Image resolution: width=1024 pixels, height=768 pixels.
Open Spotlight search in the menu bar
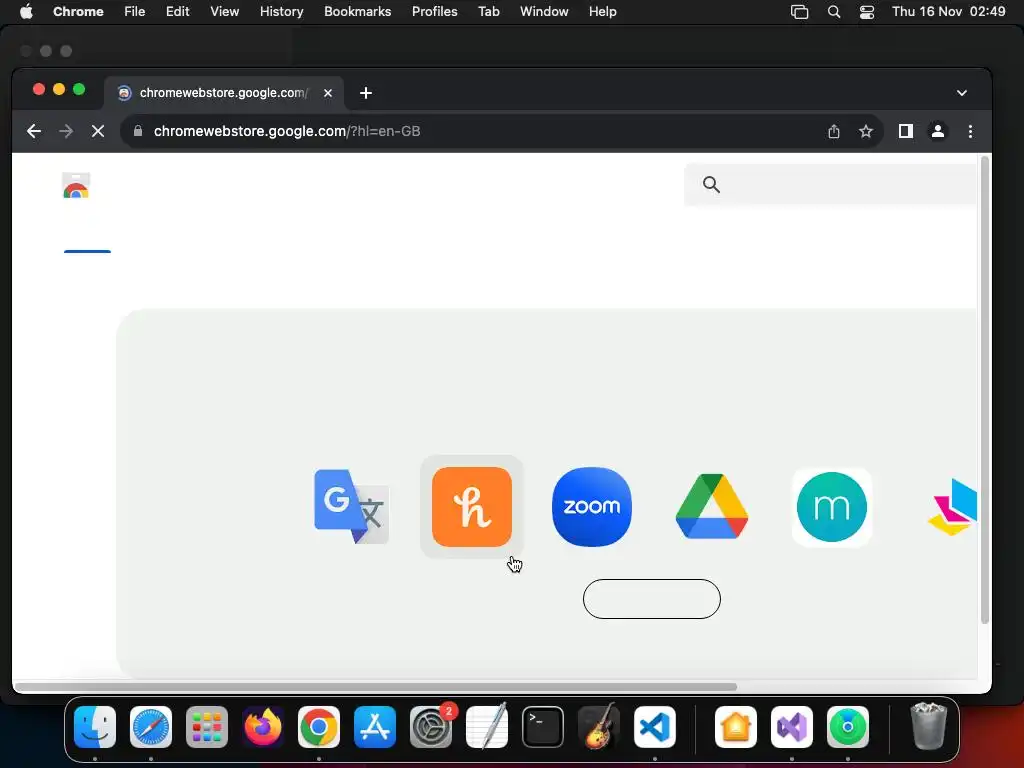(834, 12)
